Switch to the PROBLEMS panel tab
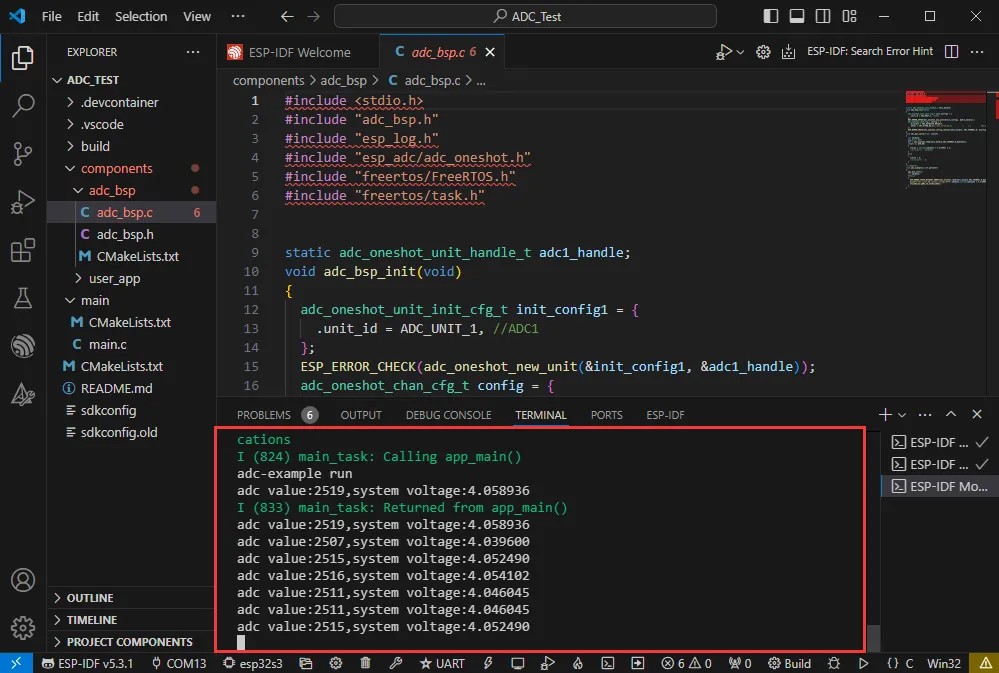The image size is (999, 673). [264, 415]
